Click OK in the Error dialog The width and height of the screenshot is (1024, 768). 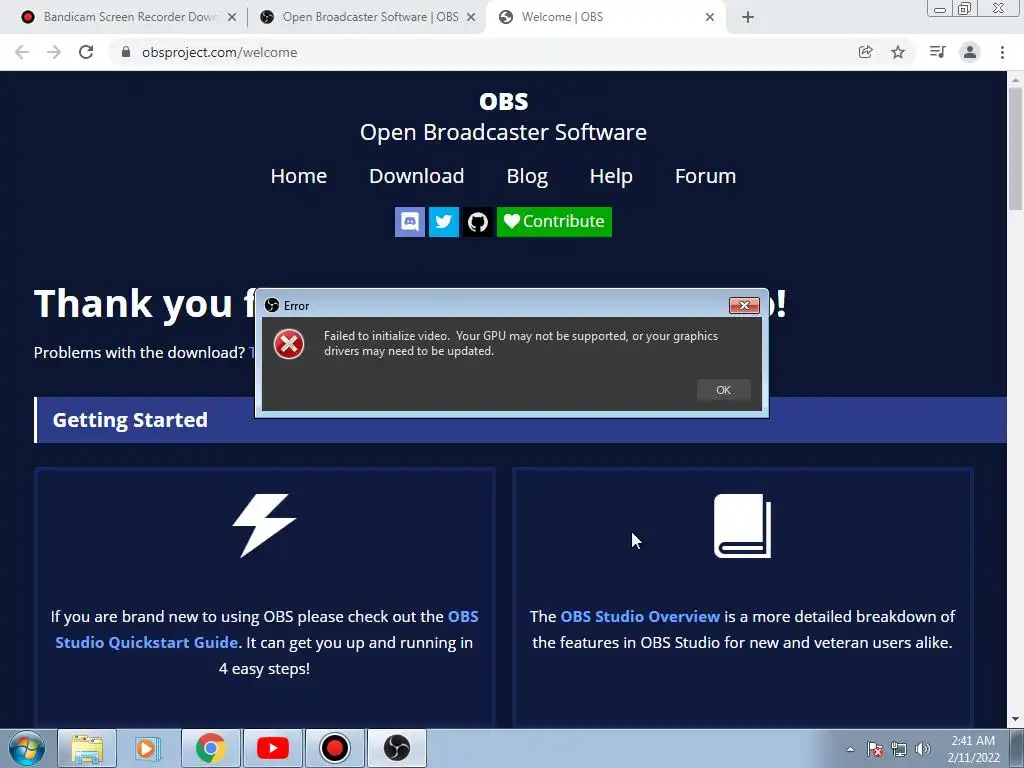point(723,390)
